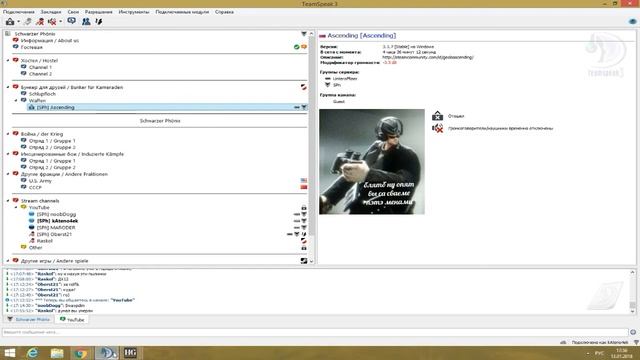Screen dimensions: 640x360
Task: Click striped icon on Bunker für Kameraden row
Action: tap(304, 87)
